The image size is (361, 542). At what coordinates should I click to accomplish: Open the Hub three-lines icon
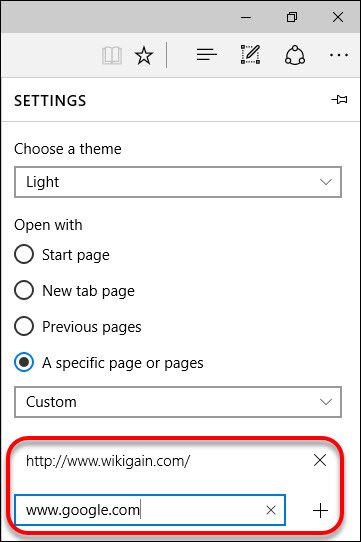(x=206, y=55)
